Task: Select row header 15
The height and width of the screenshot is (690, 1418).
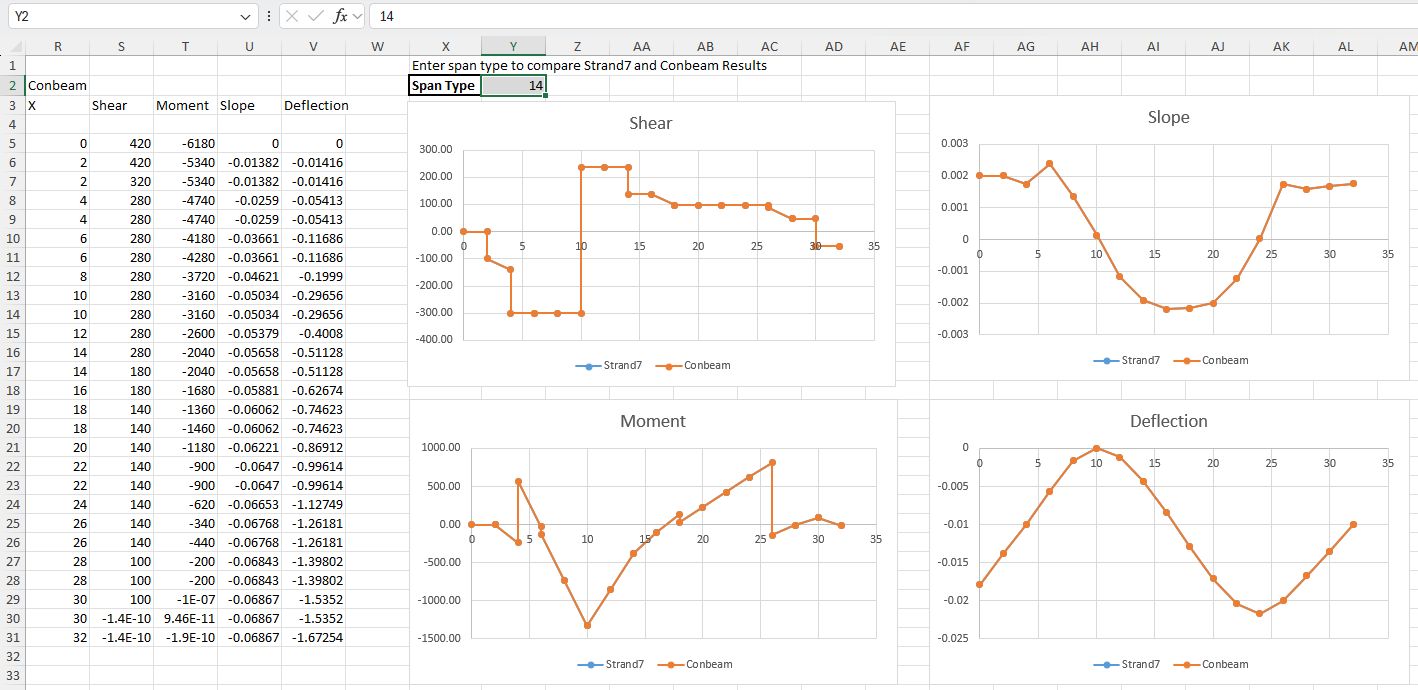Action: tap(13, 333)
